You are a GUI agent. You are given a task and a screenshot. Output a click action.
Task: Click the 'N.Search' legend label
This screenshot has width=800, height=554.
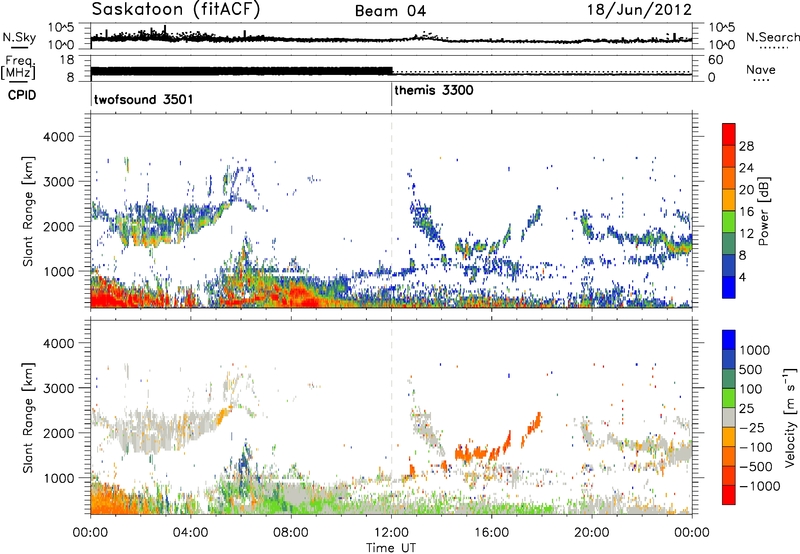(772, 37)
